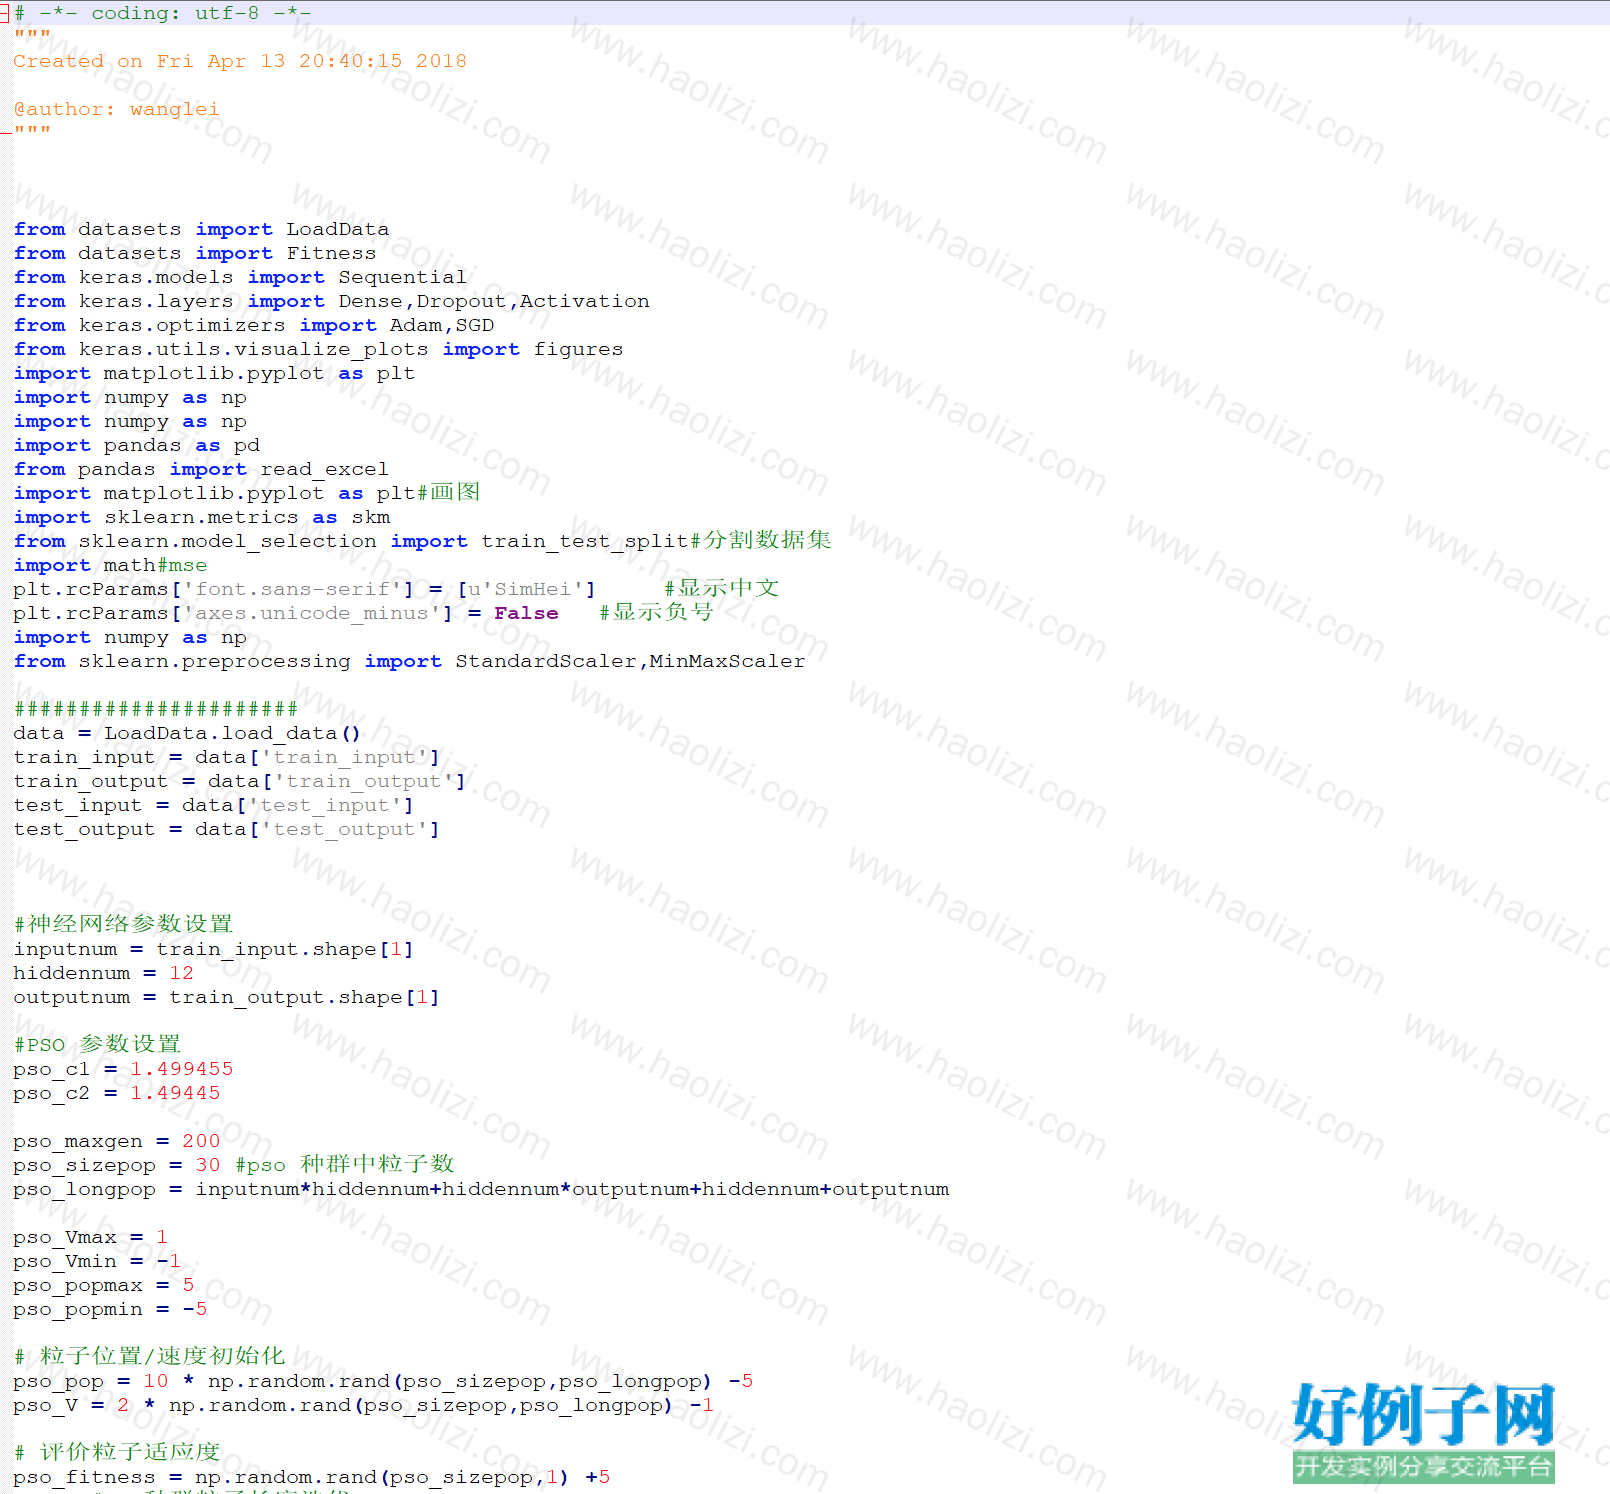Image resolution: width=1610 pixels, height=1494 pixels.
Task: Click the 'import pandas as pd' line
Action: [x=136, y=445]
